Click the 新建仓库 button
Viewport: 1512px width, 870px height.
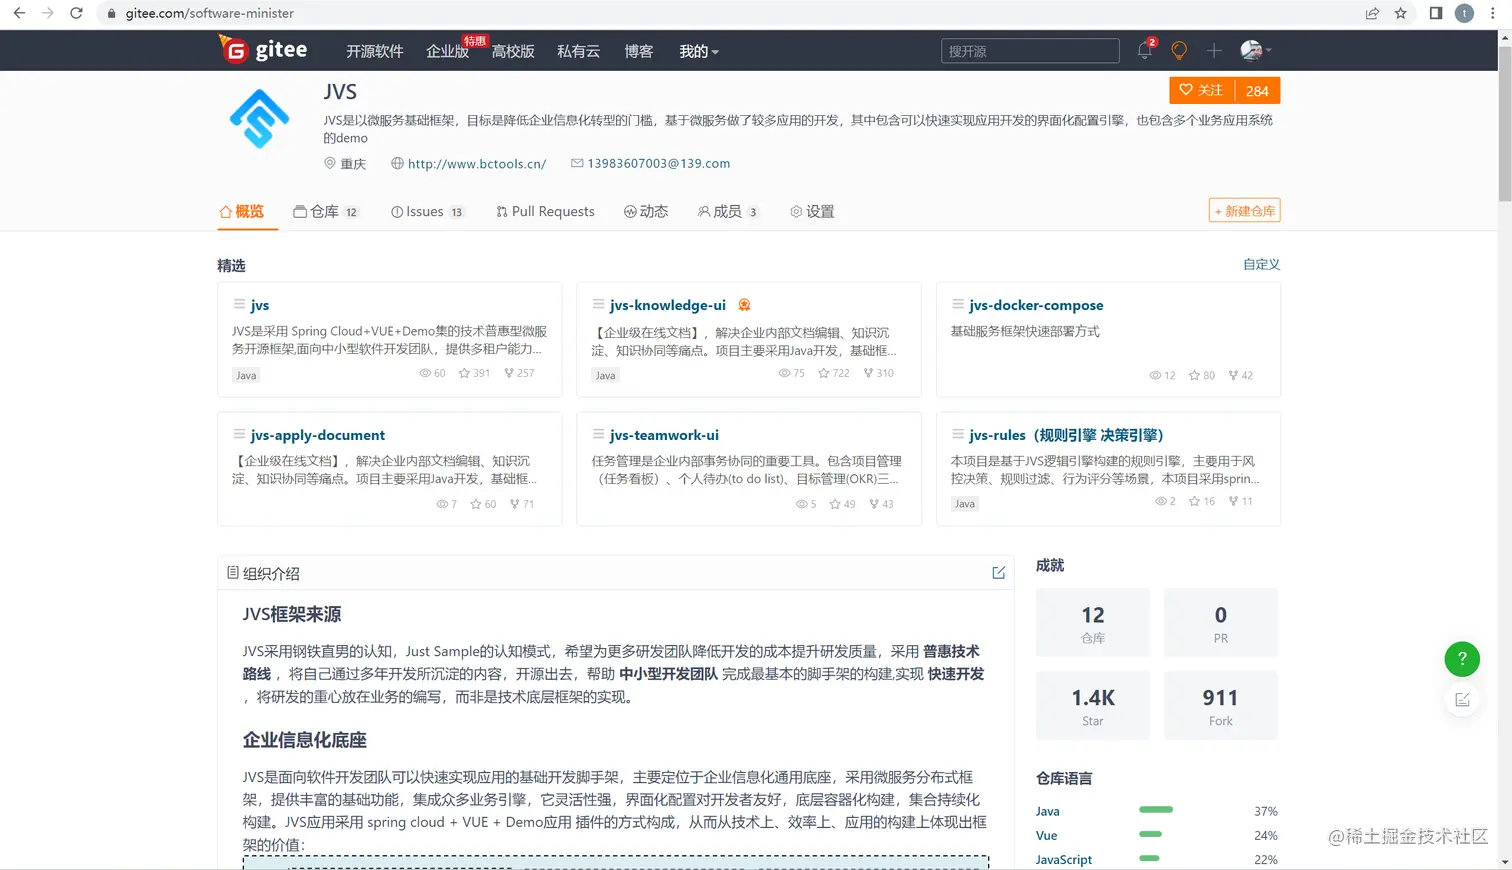(x=1244, y=211)
